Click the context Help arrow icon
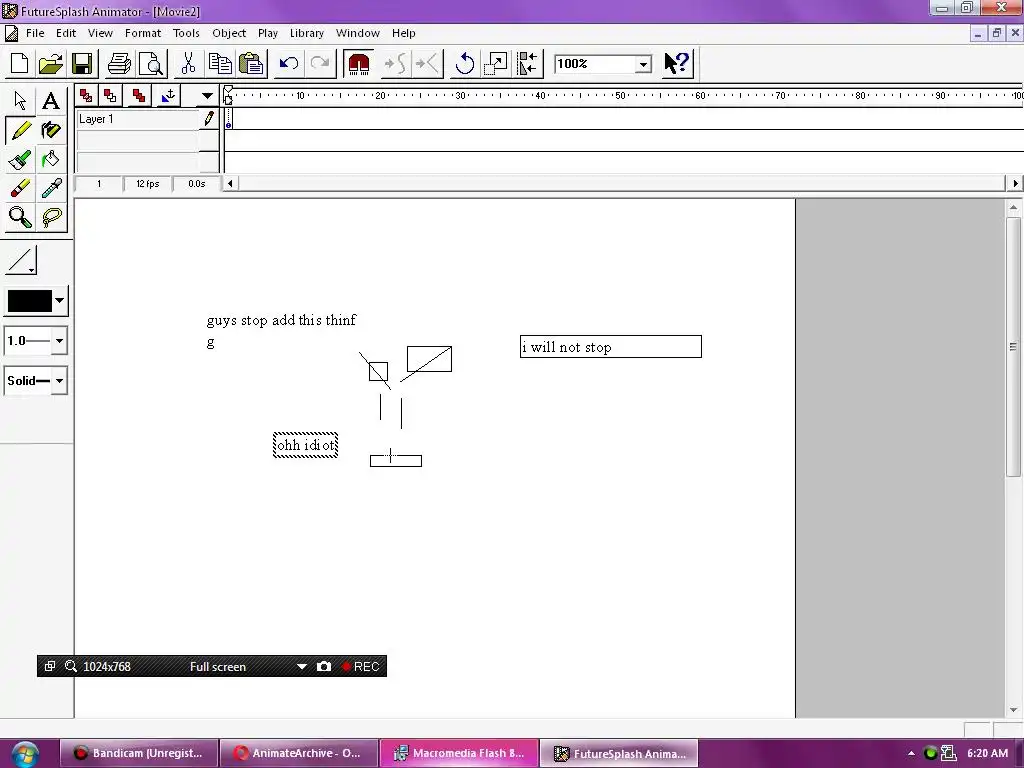The image size is (1024, 768). click(x=677, y=63)
